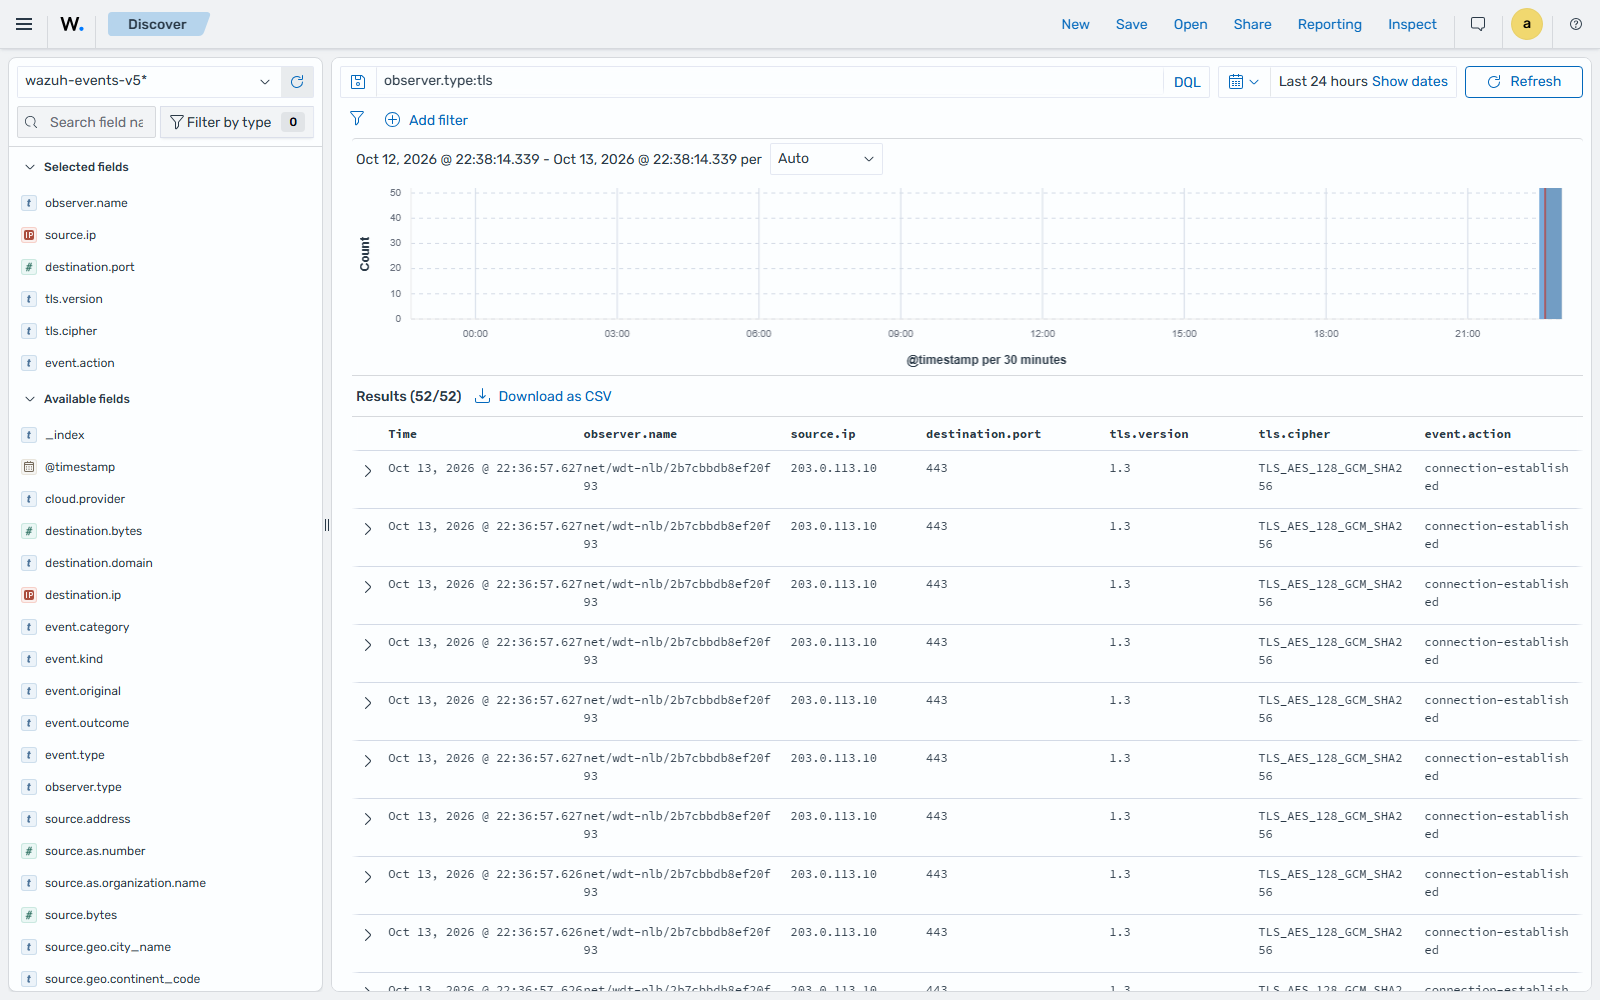
Task: Click Show dates link
Action: 1409,82
